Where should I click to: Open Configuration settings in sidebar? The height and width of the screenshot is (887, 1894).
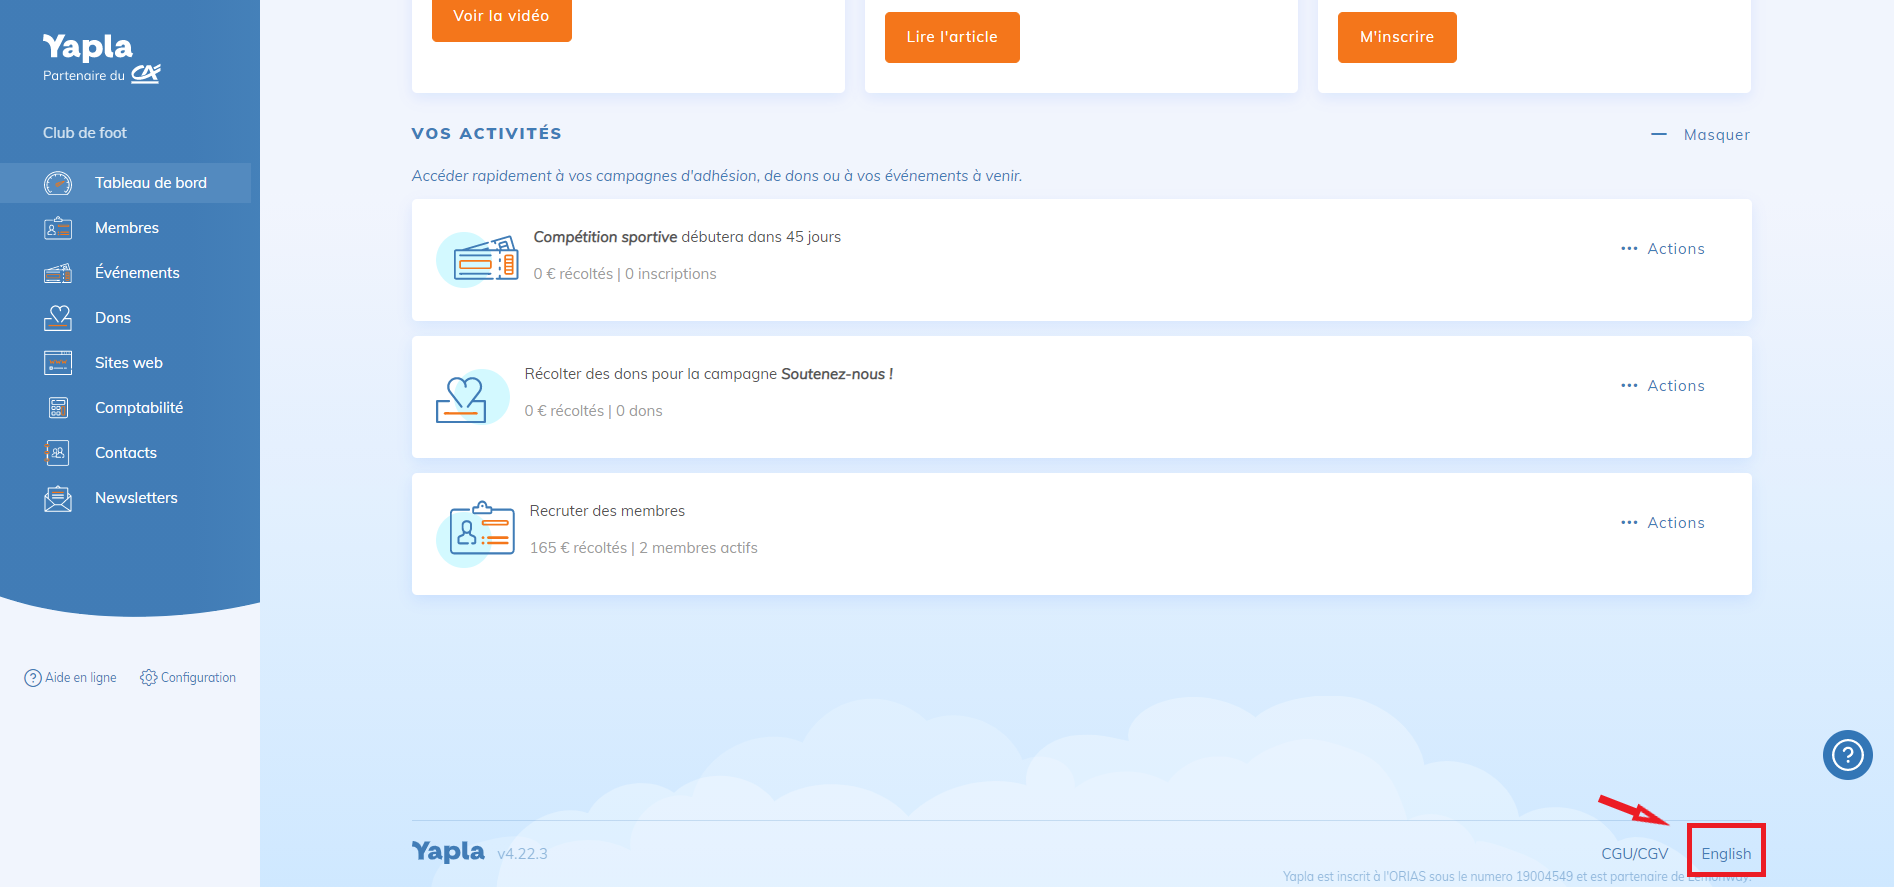tap(188, 678)
